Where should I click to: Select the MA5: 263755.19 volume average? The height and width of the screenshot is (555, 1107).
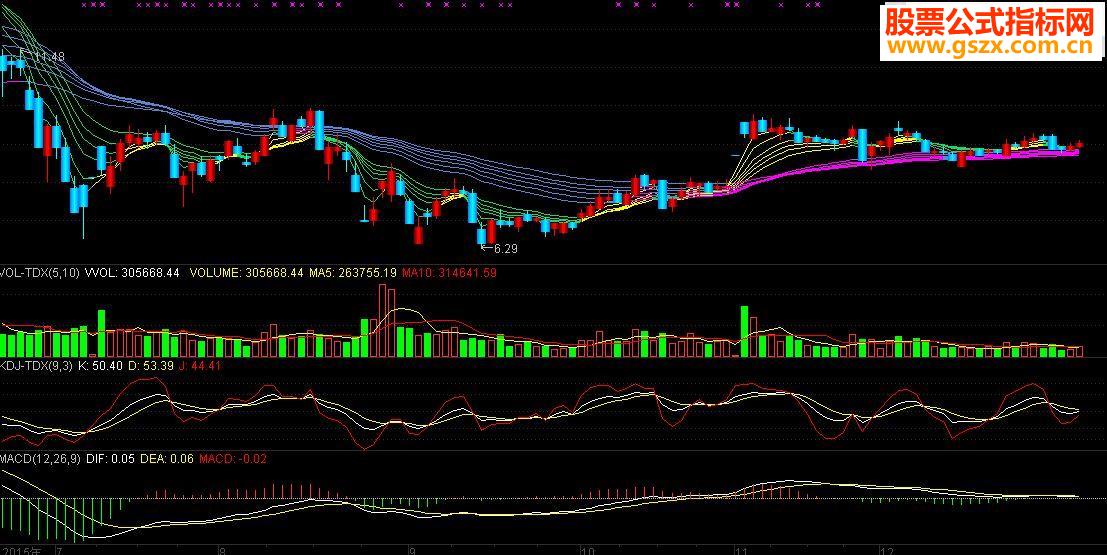pos(353,272)
